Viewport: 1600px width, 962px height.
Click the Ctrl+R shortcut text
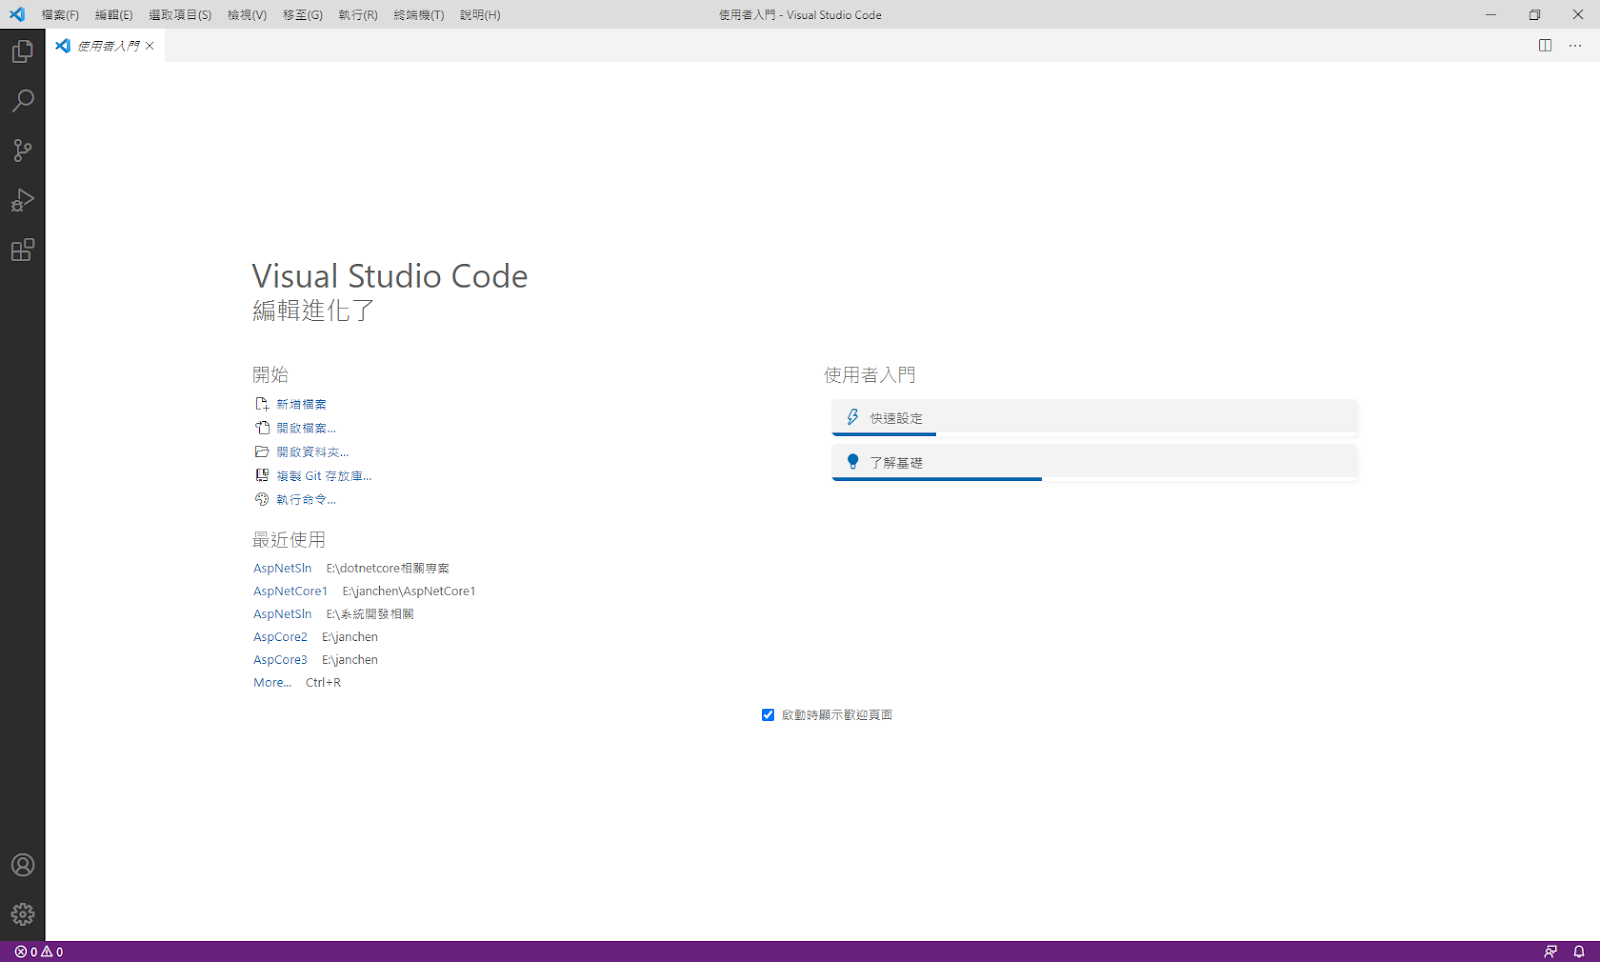tap(323, 683)
